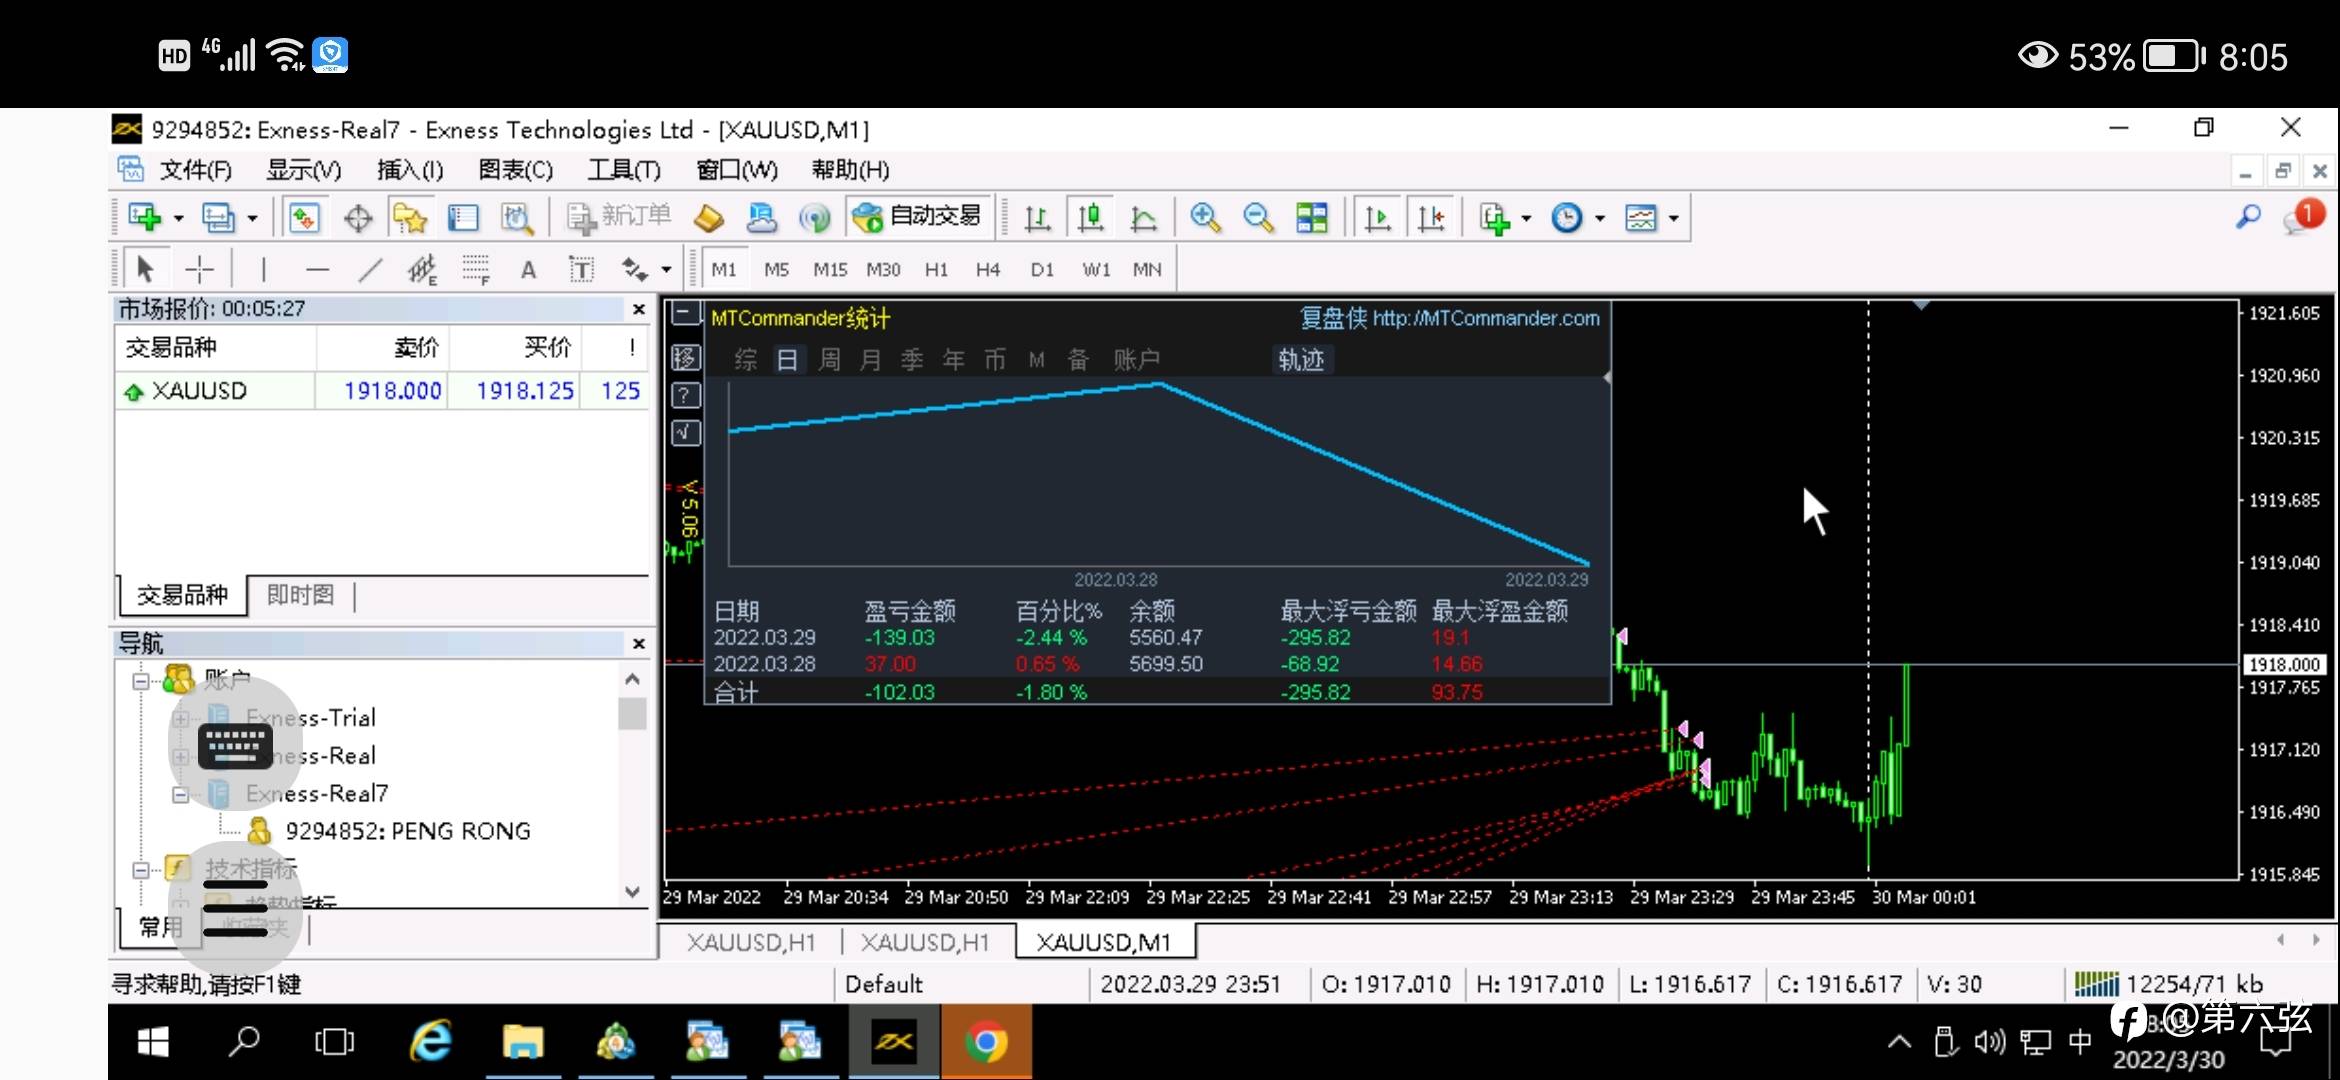Click the search magnifier in toolbar

click(x=2248, y=217)
